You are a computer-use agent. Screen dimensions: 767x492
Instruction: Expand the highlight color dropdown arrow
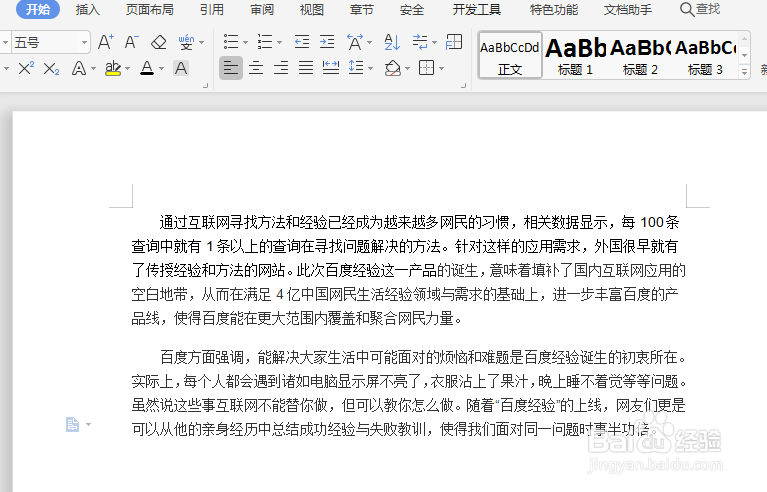(128, 68)
